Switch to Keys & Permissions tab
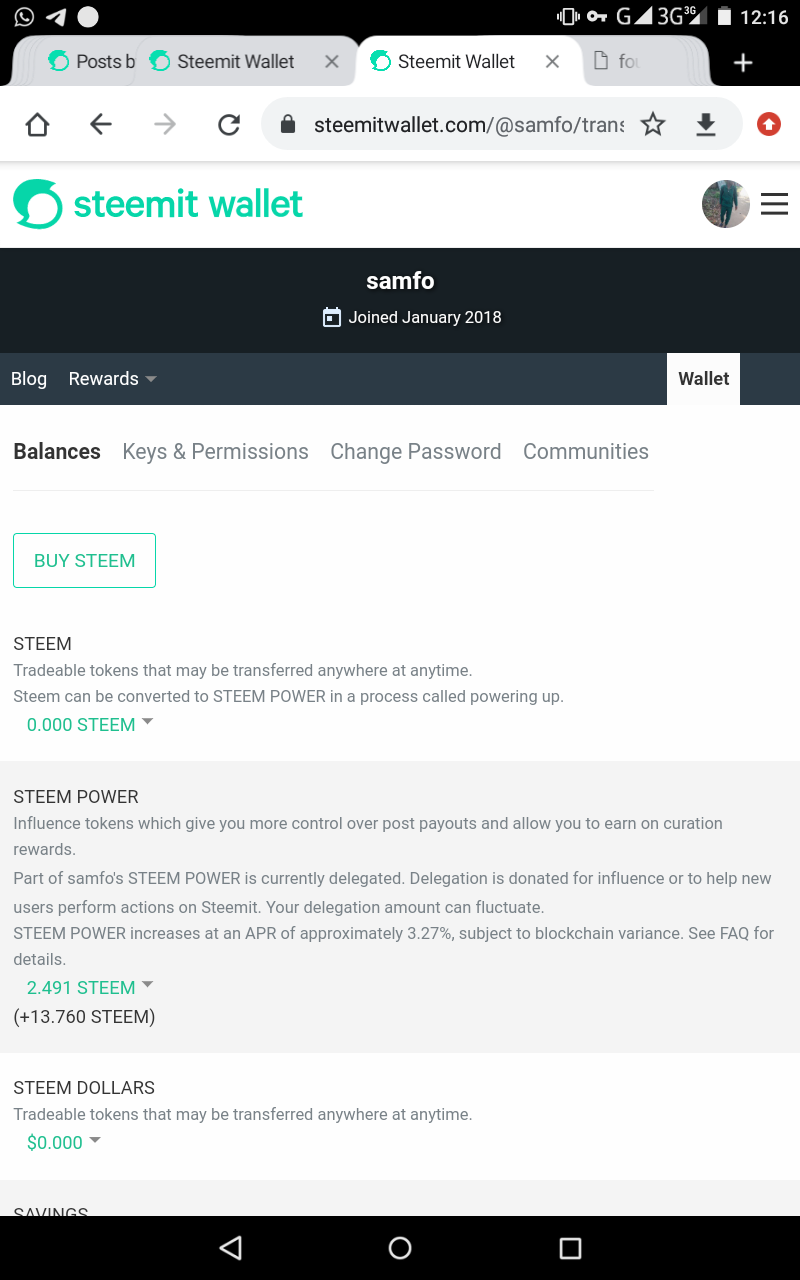The image size is (800, 1280). 215,452
